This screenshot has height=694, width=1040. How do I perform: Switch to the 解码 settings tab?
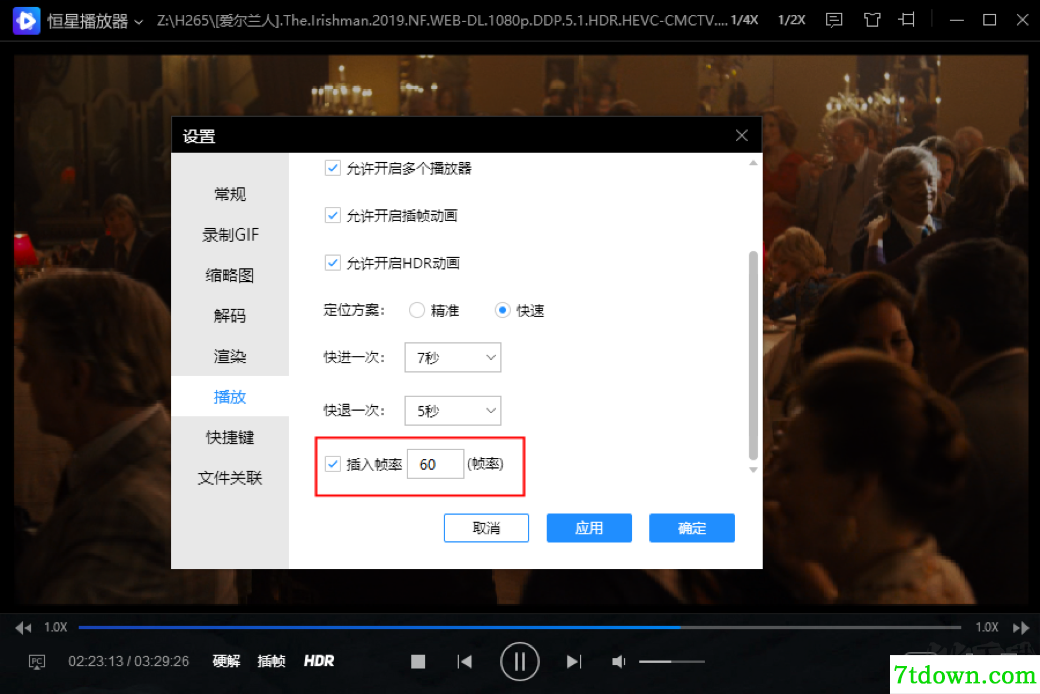pos(229,316)
